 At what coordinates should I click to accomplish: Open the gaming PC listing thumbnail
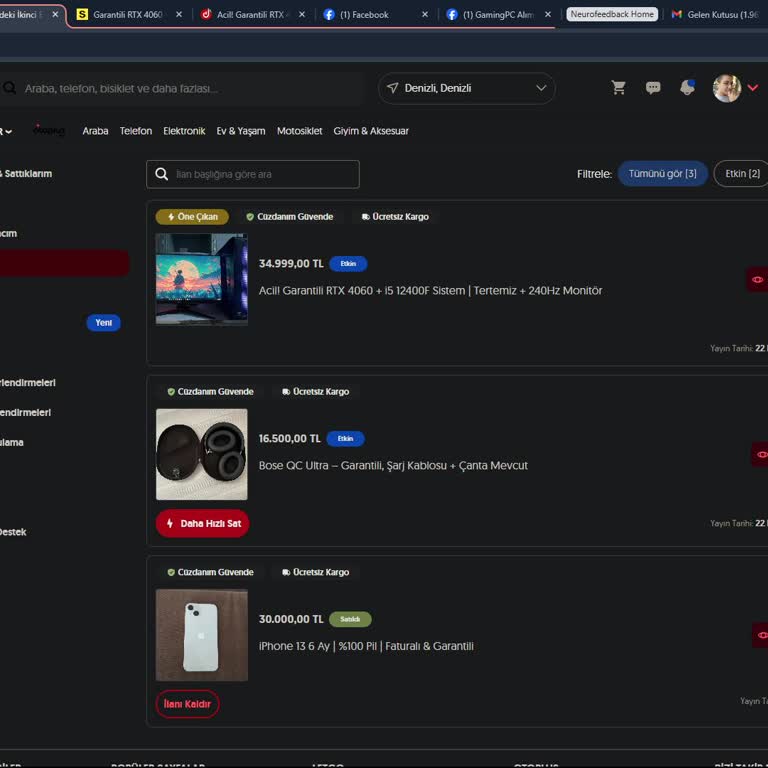click(x=202, y=279)
